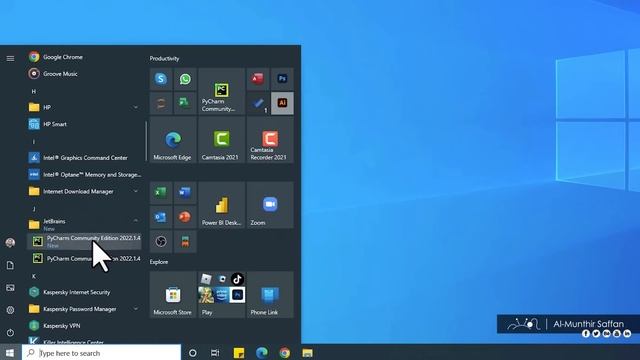Open the user account menu in Start
This screenshot has width=640, height=360.
tap(10, 242)
